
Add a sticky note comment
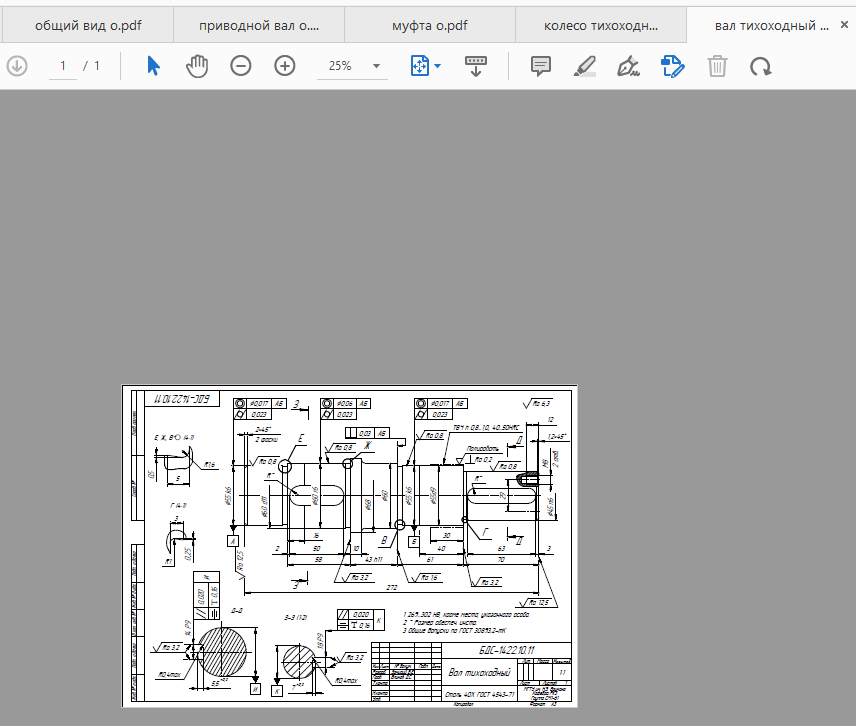(x=541, y=66)
